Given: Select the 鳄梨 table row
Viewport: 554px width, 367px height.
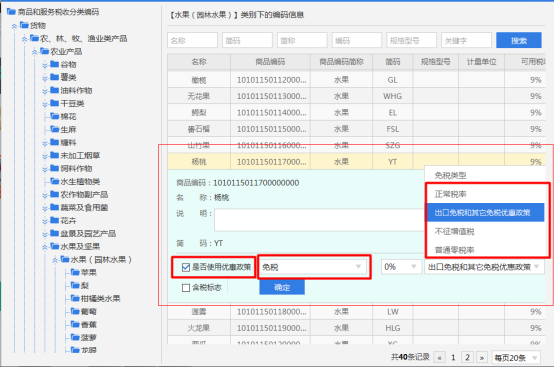Looking at the screenshot, I should click(356, 113).
